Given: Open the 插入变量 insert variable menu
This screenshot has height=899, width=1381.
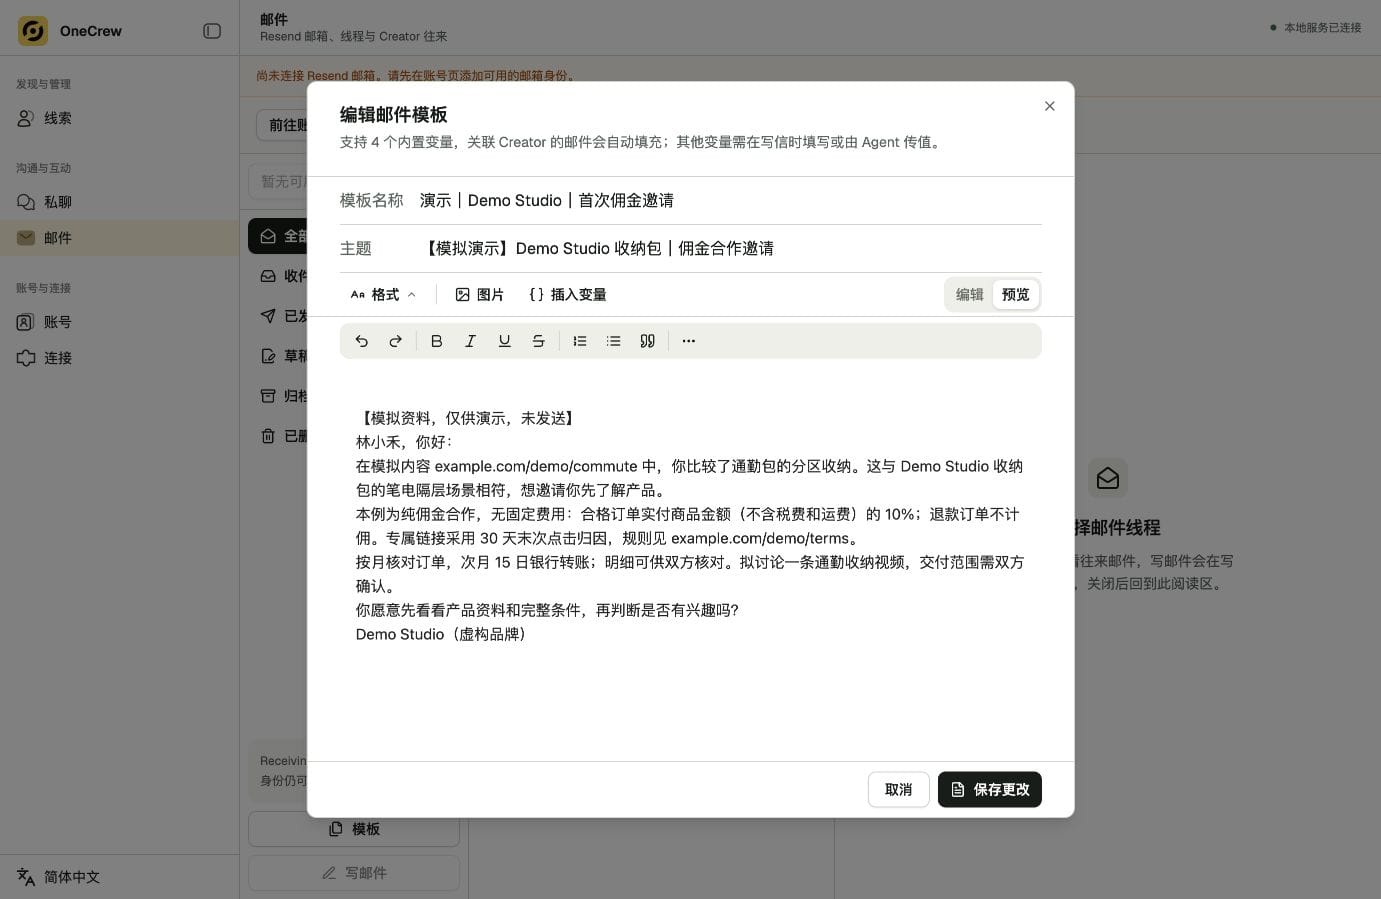Looking at the screenshot, I should tap(568, 295).
